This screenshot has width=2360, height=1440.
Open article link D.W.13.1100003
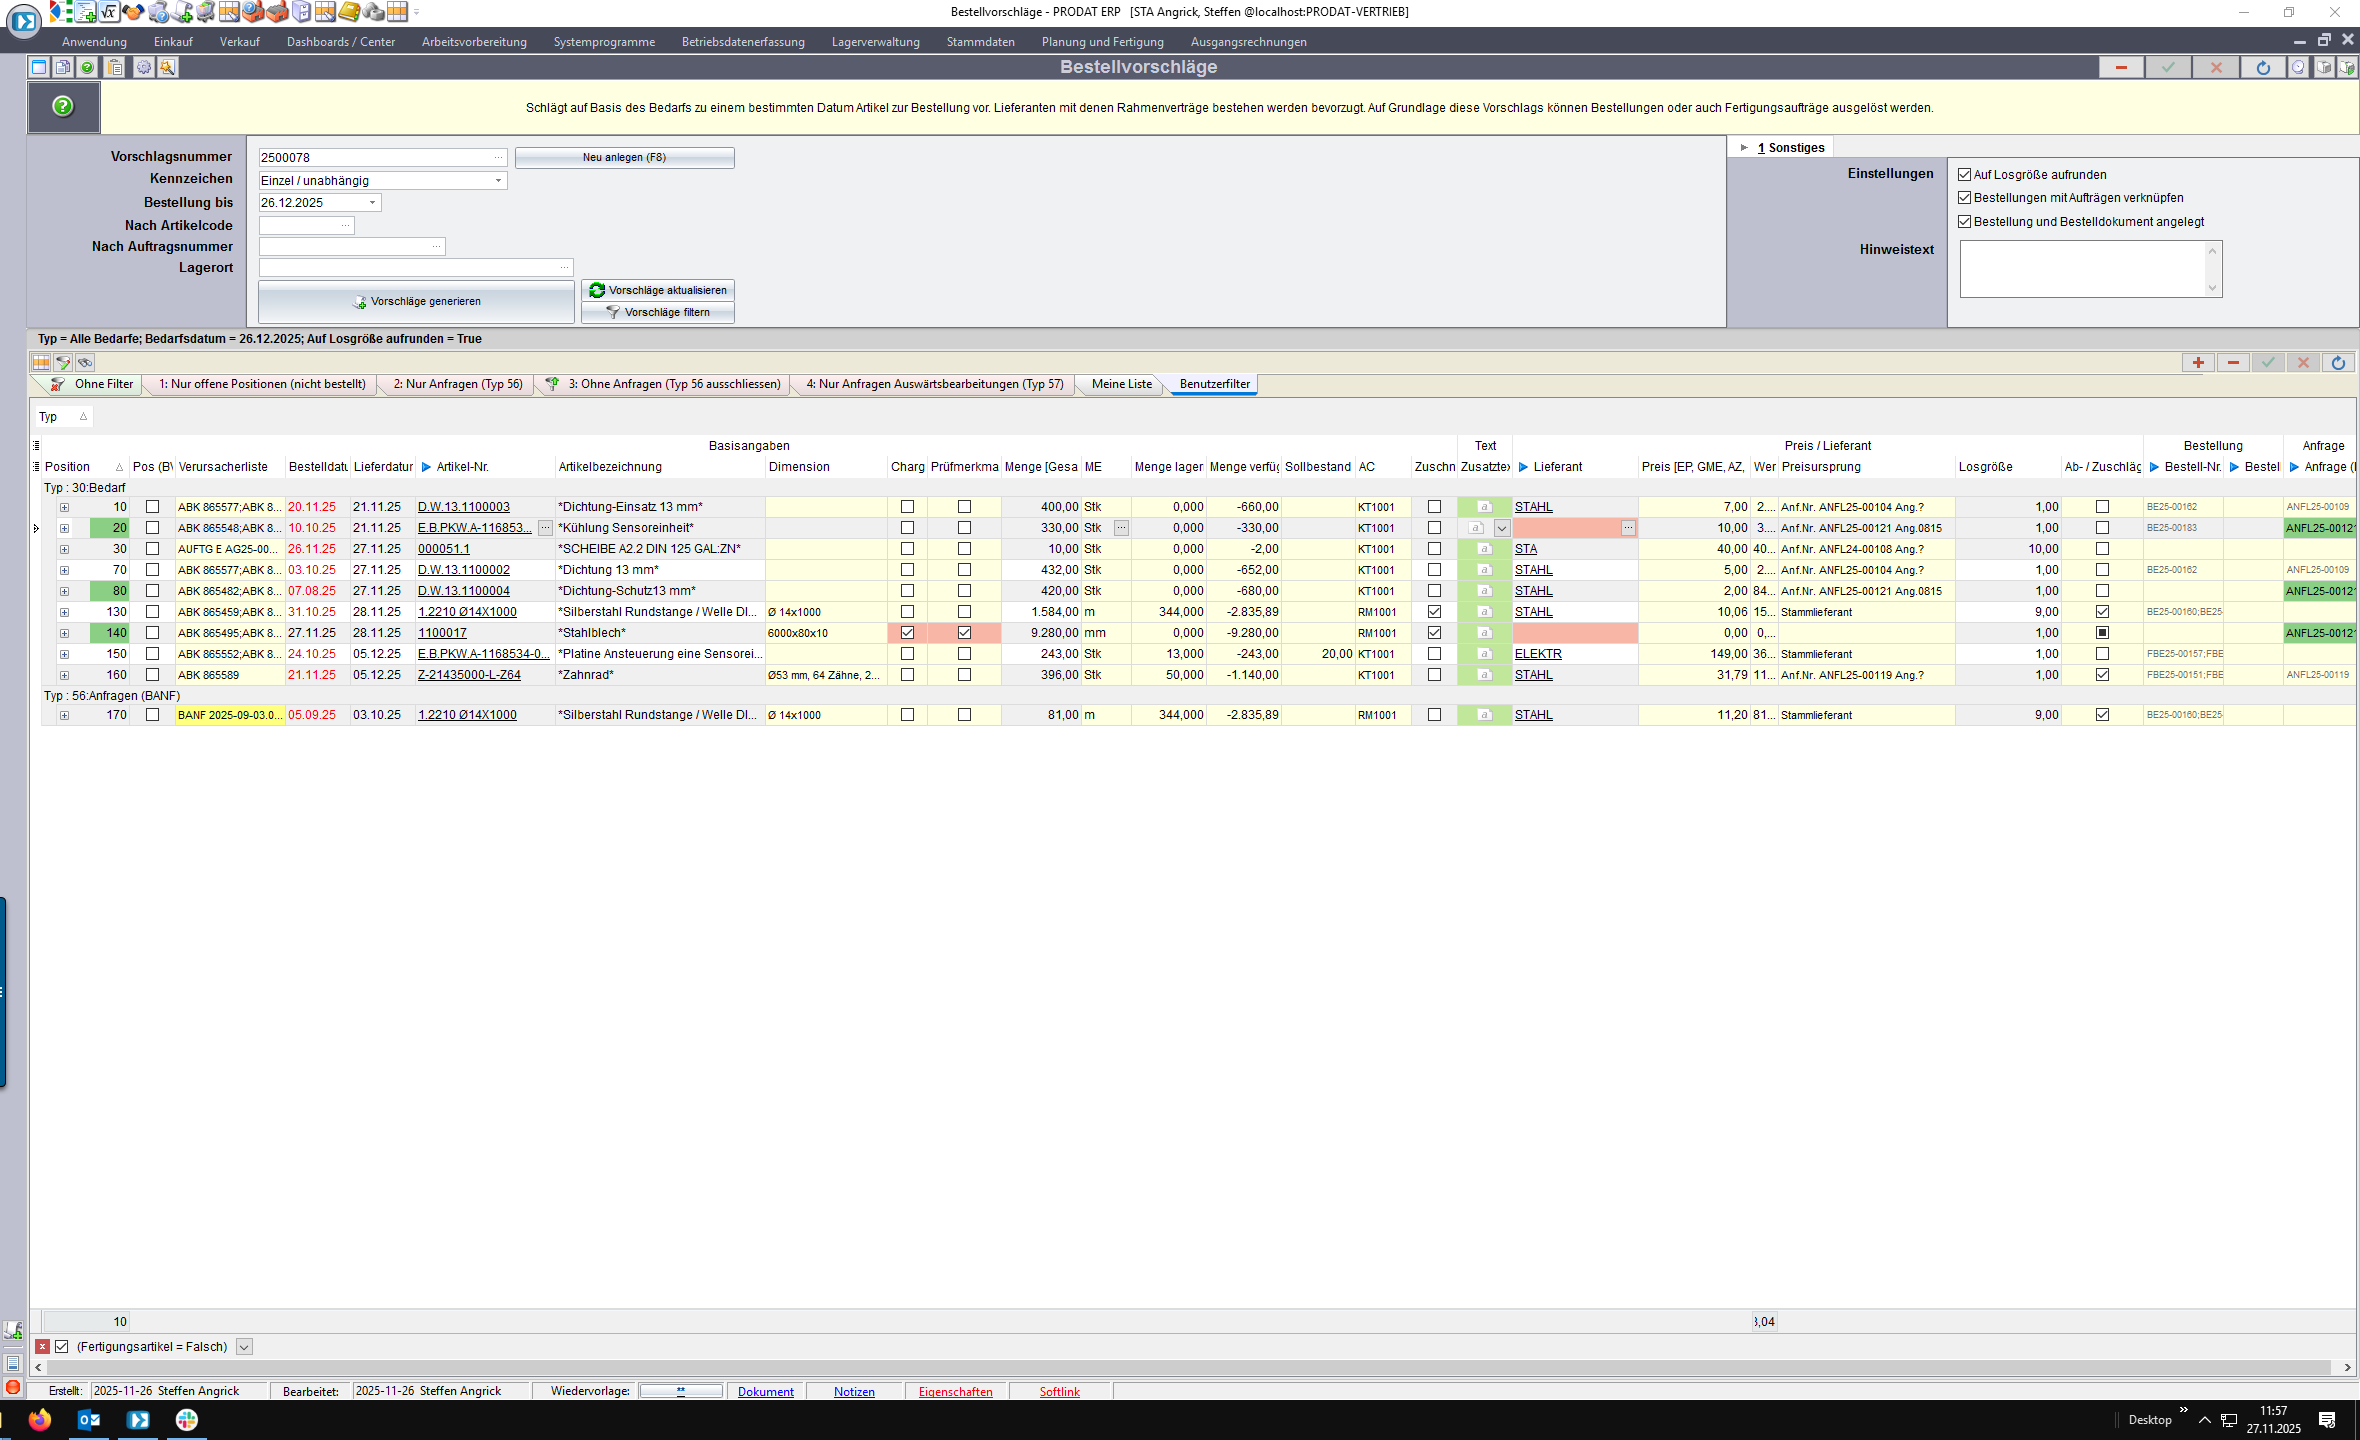463,507
